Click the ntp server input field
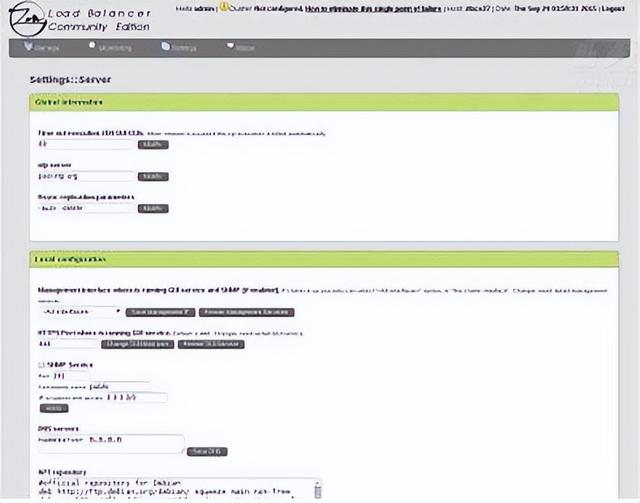Viewport: 640px width, 503px height. [84, 176]
